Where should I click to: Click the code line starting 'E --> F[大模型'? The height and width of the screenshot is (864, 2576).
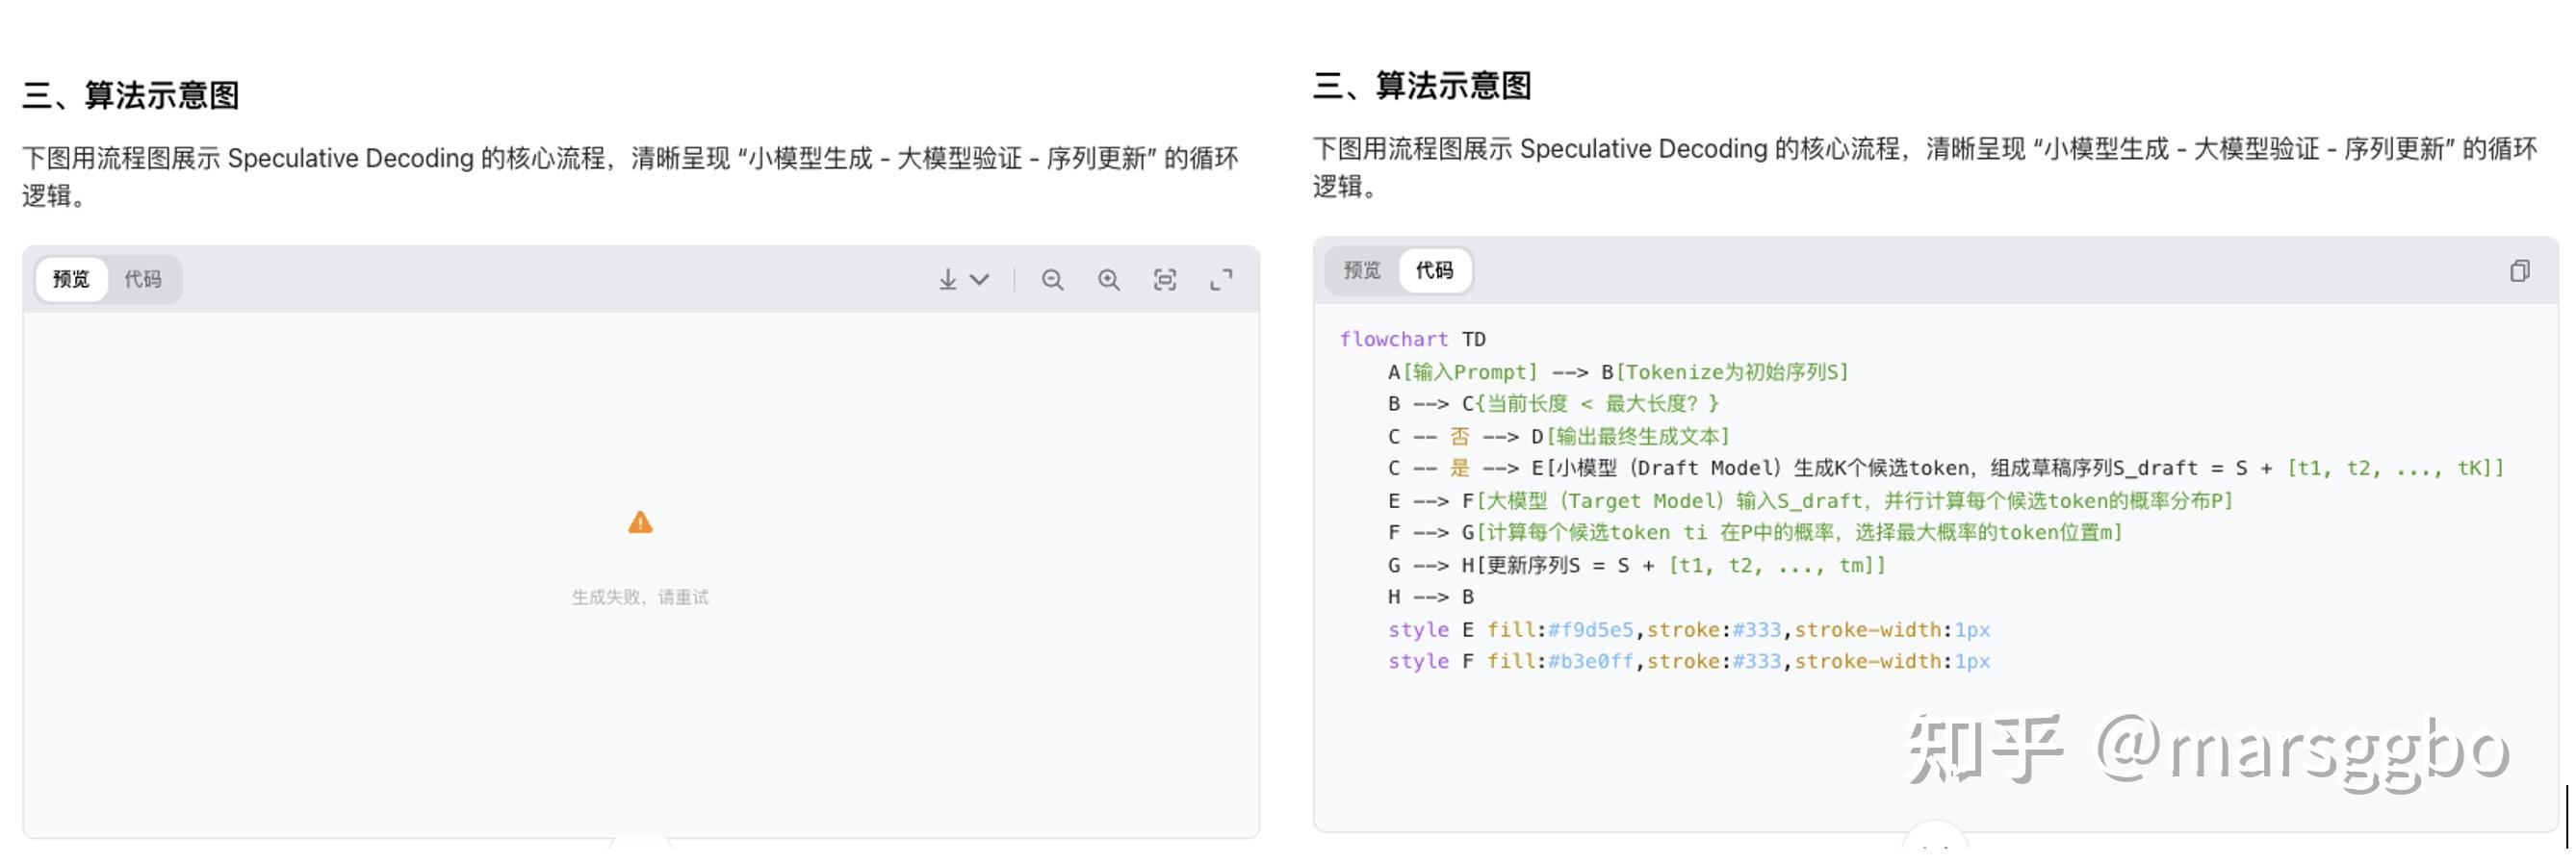tap(1810, 500)
